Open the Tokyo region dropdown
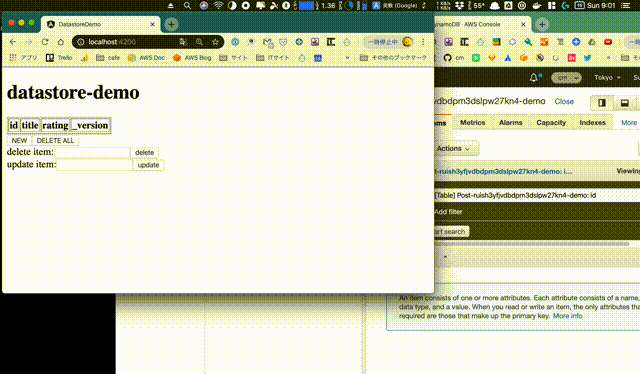 (x=607, y=78)
